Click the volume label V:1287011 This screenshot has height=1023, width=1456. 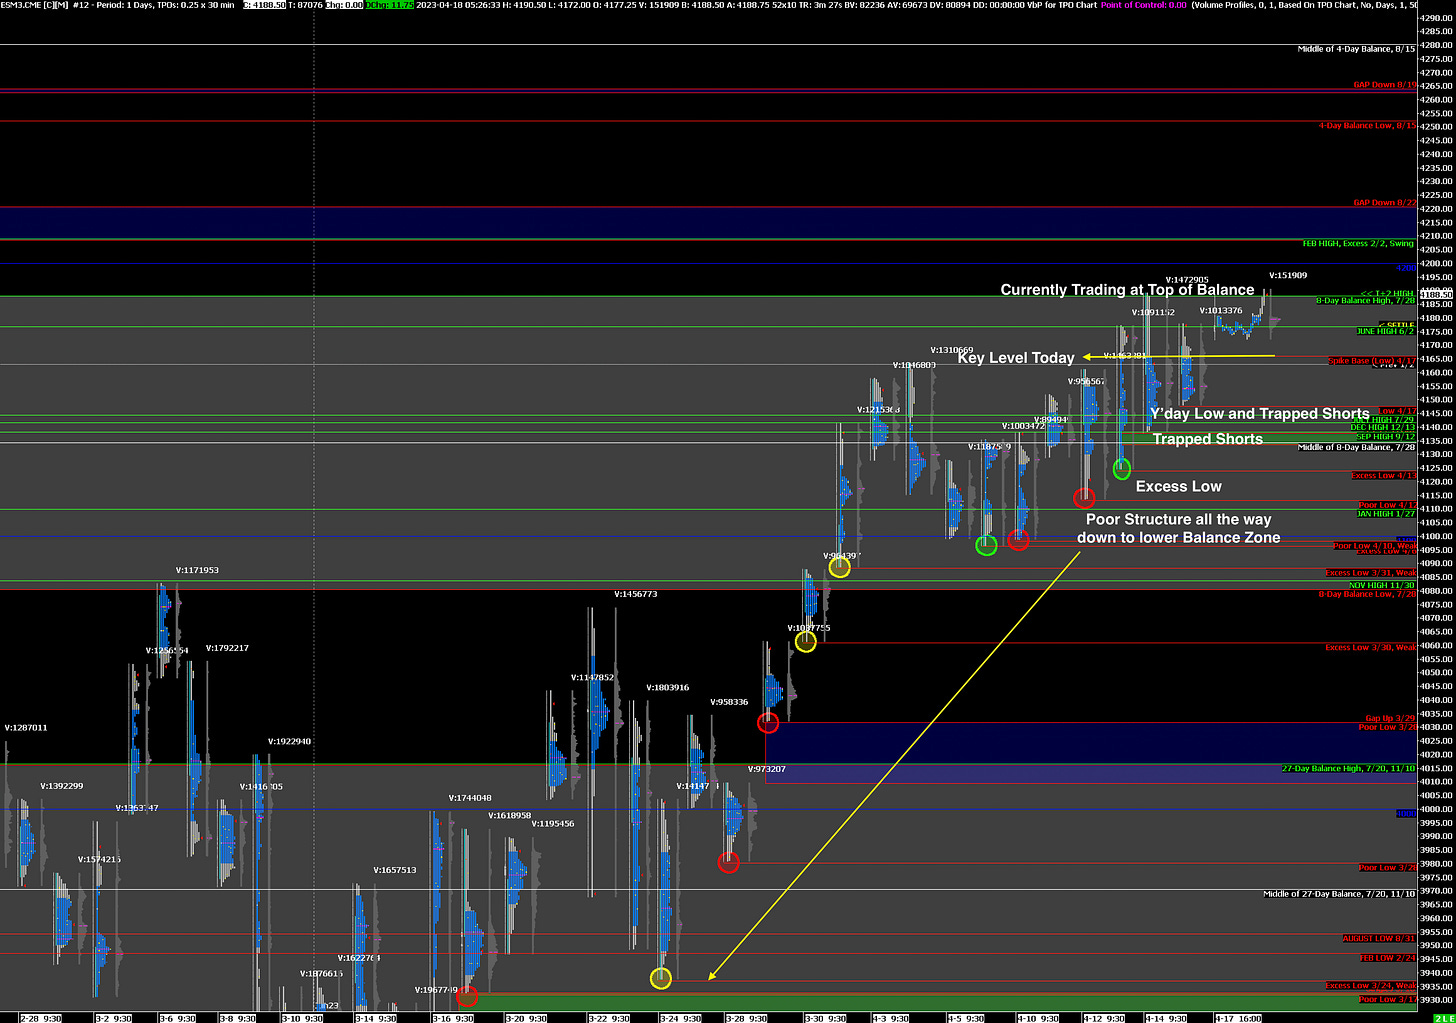[26, 728]
